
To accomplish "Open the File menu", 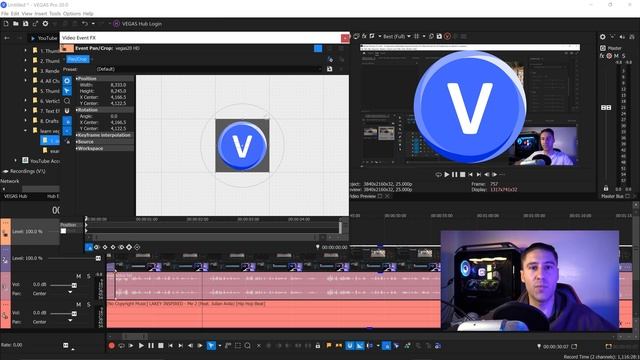I will pos(4,13).
